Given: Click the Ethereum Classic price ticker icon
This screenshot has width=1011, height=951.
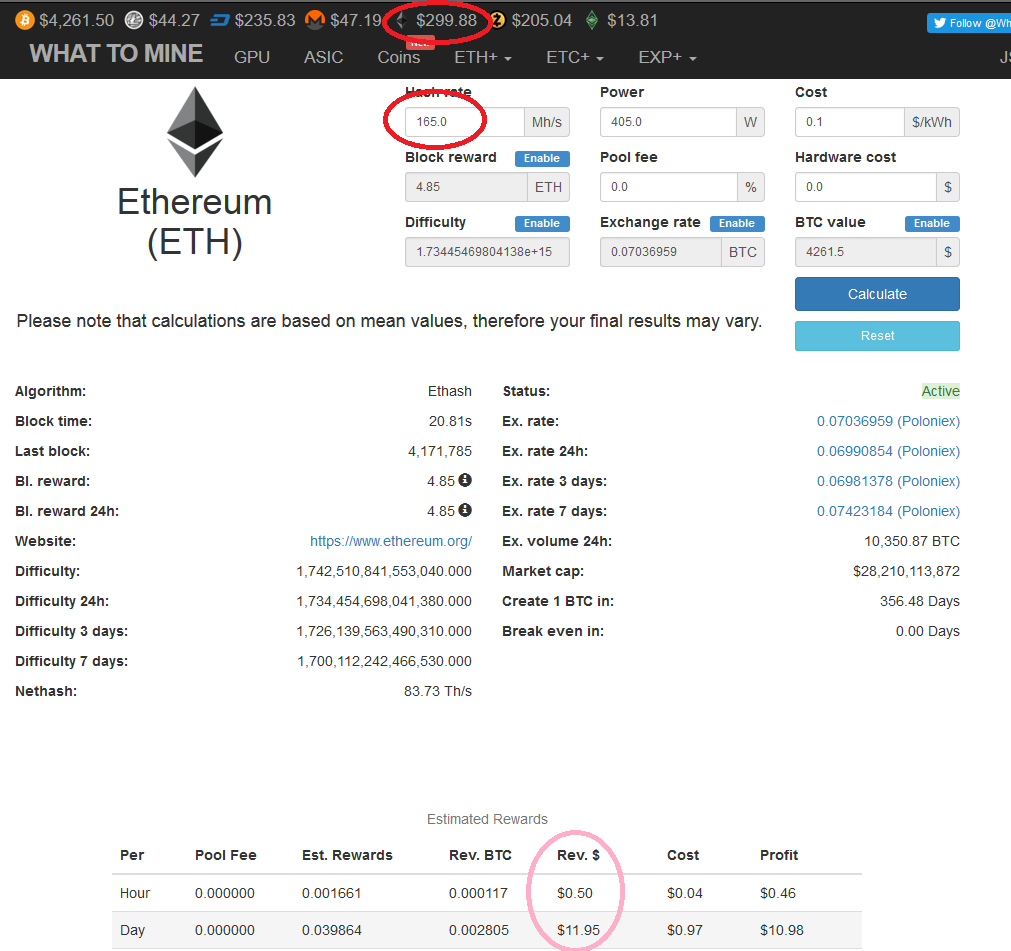Looking at the screenshot, I should click(592, 20).
